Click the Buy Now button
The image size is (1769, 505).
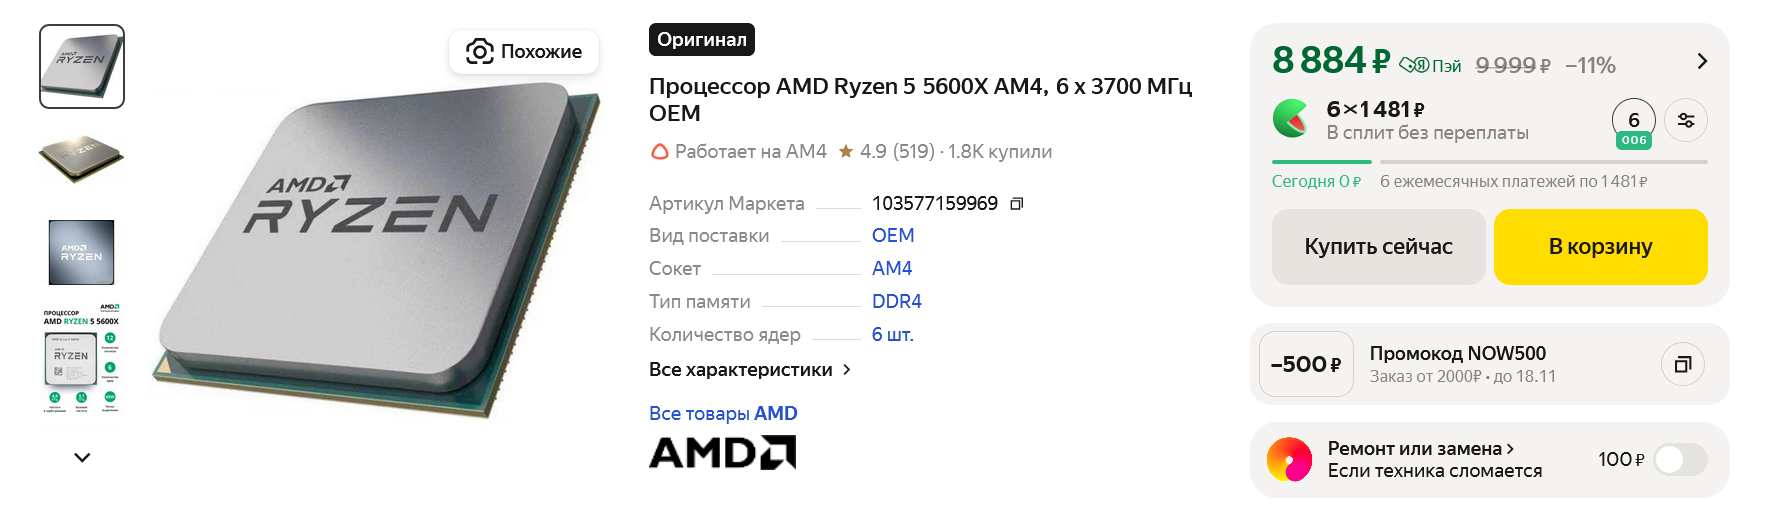[x=1378, y=247]
